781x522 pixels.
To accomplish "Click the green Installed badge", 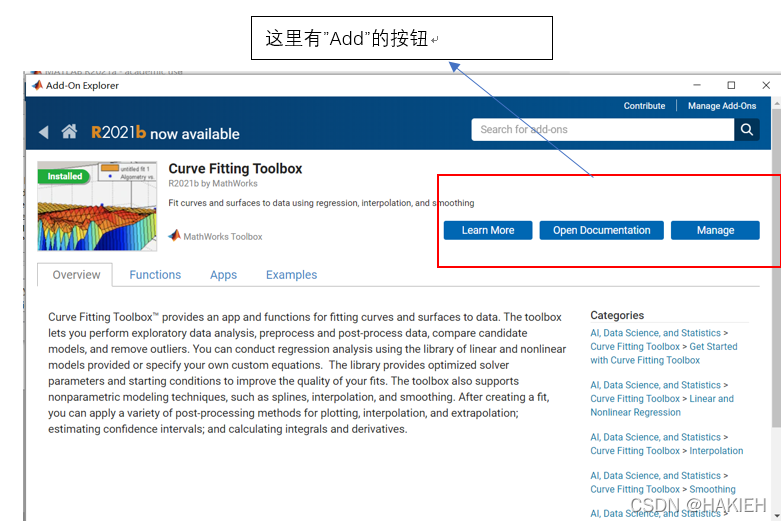I will pos(64,176).
